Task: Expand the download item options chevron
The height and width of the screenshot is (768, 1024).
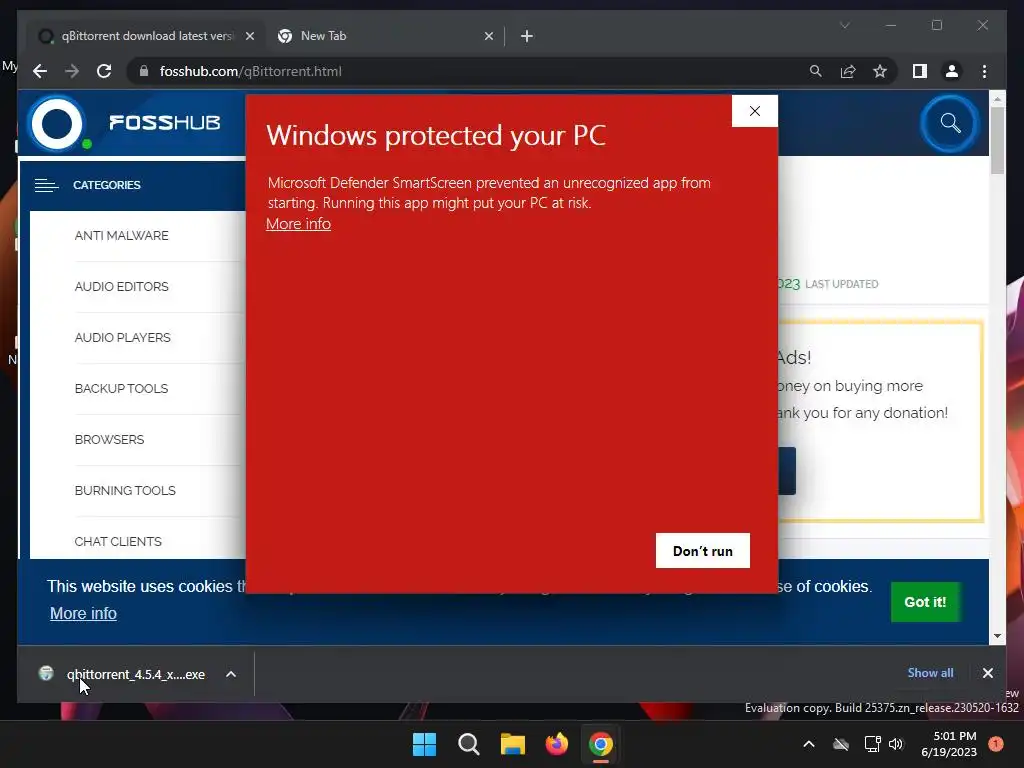Action: 231,674
